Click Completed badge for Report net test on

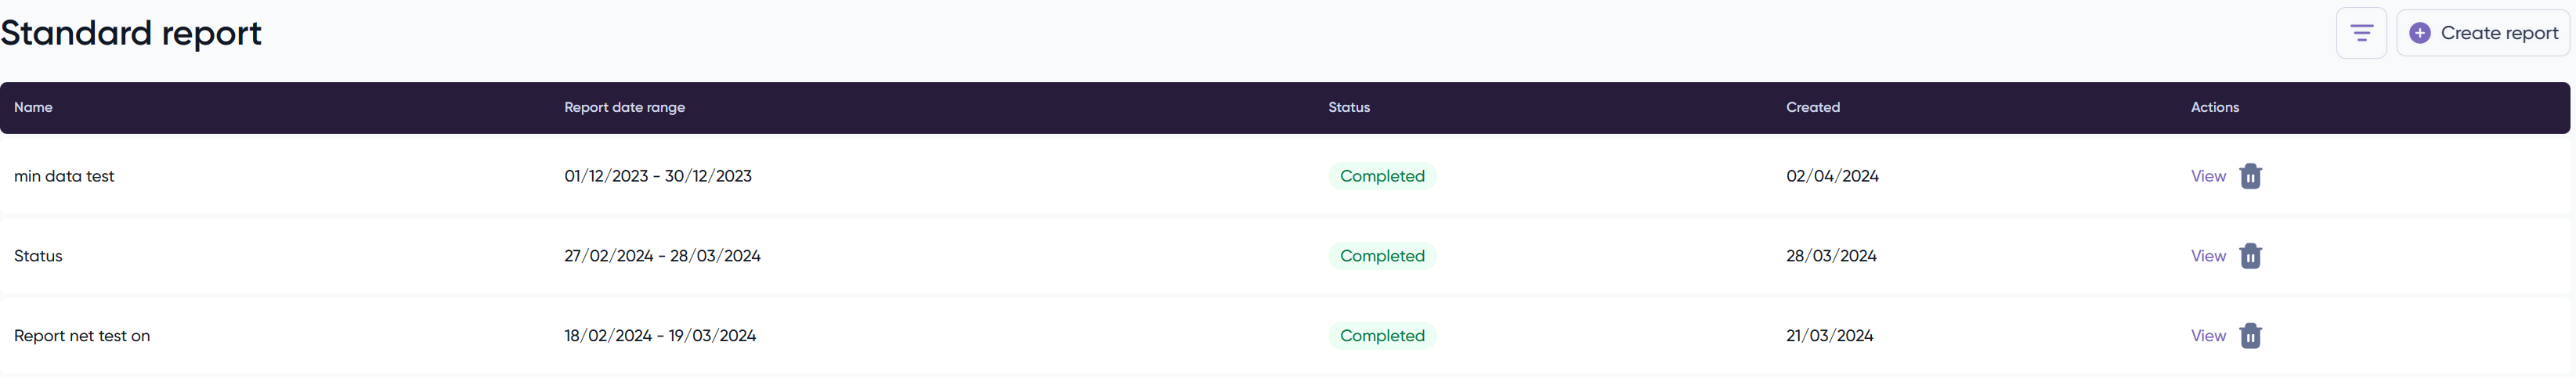pos(1381,336)
